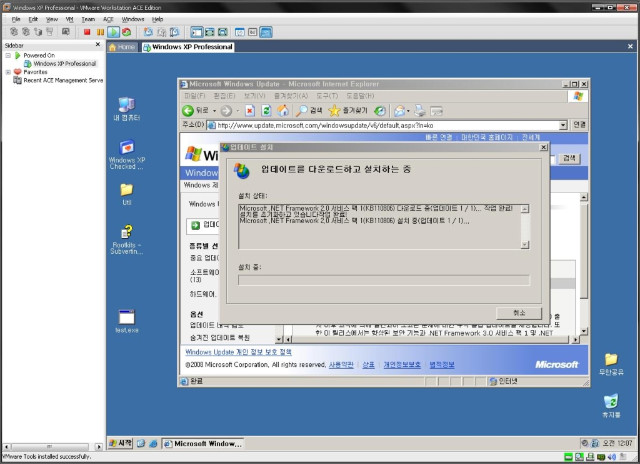
Task: Open the 사용약관 footer link
Action: 341,365
